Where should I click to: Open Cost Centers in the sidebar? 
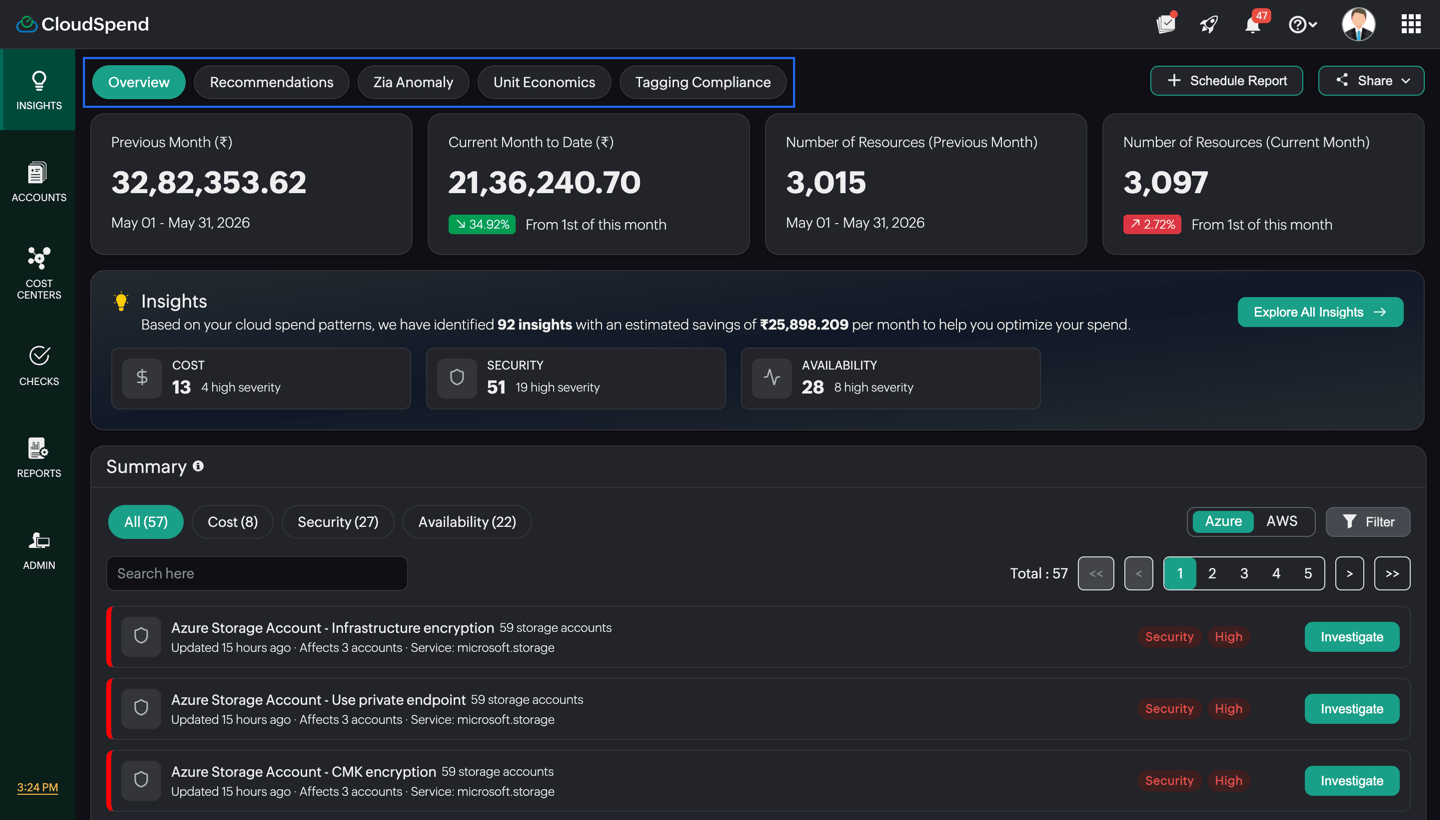pos(38,273)
